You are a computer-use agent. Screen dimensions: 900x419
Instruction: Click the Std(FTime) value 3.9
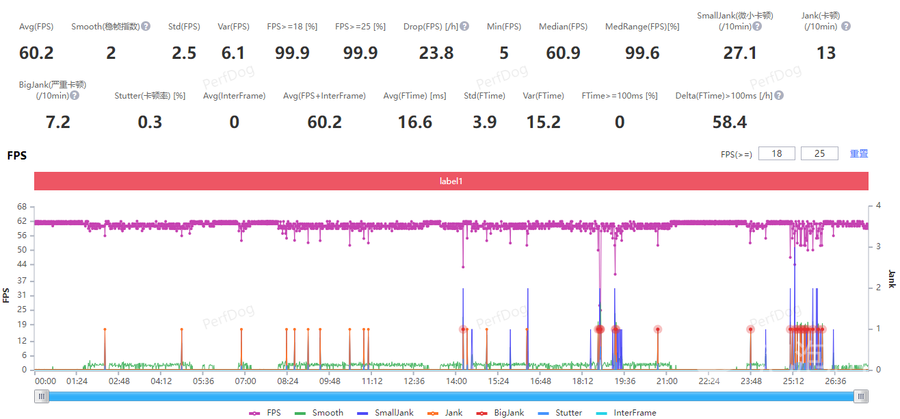(484, 122)
